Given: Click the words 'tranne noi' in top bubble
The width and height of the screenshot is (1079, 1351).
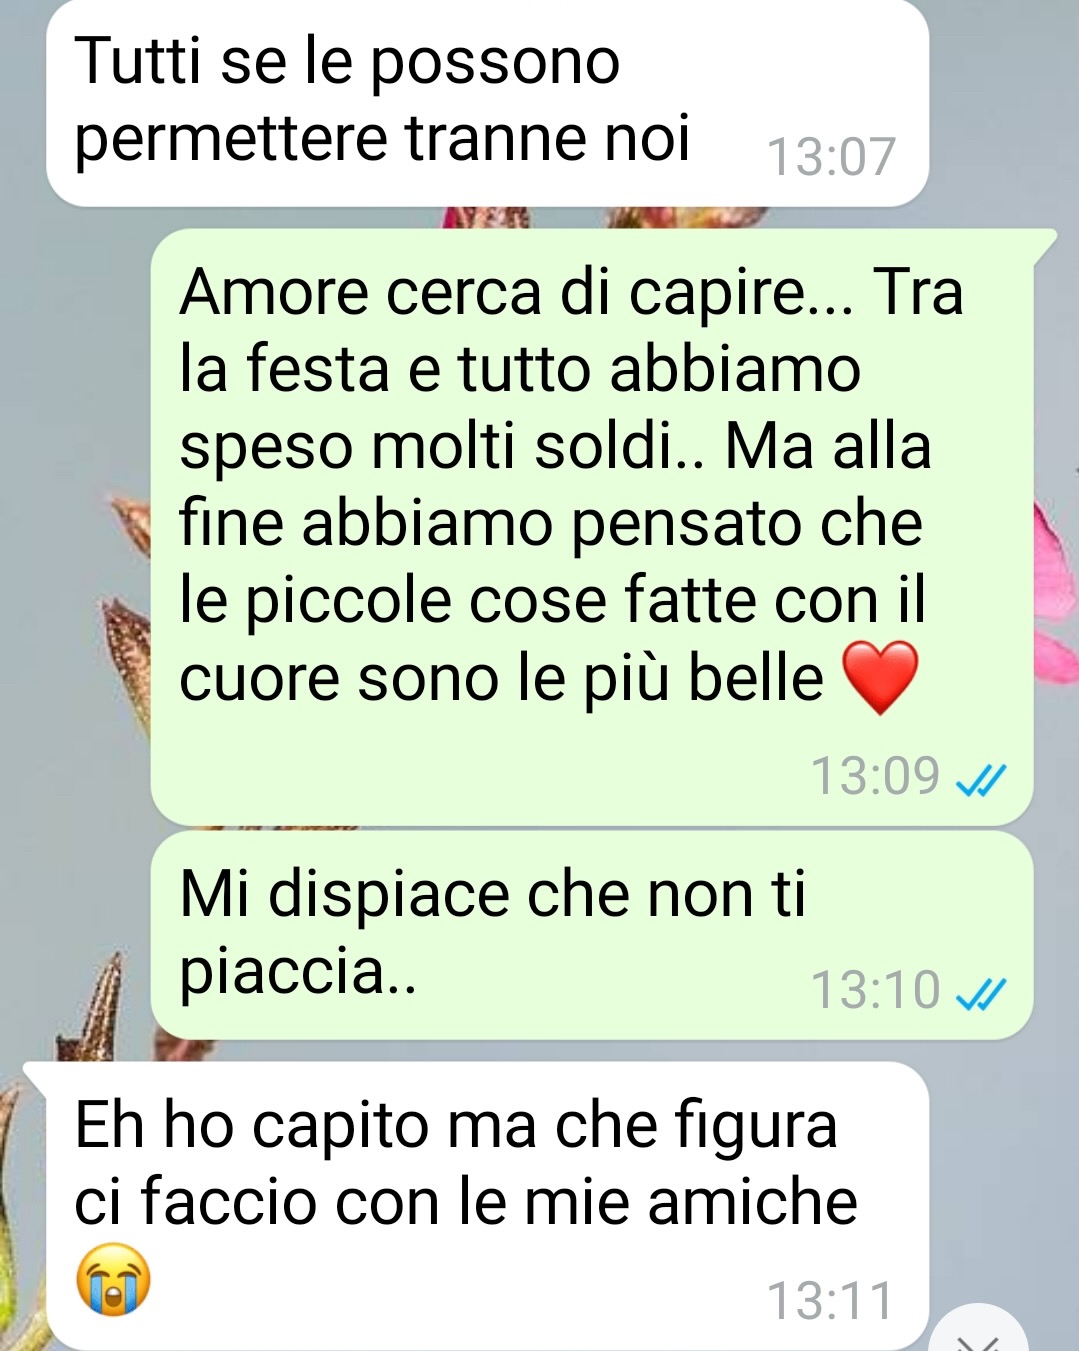Looking at the screenshot, I should click(x=548, y=138).
